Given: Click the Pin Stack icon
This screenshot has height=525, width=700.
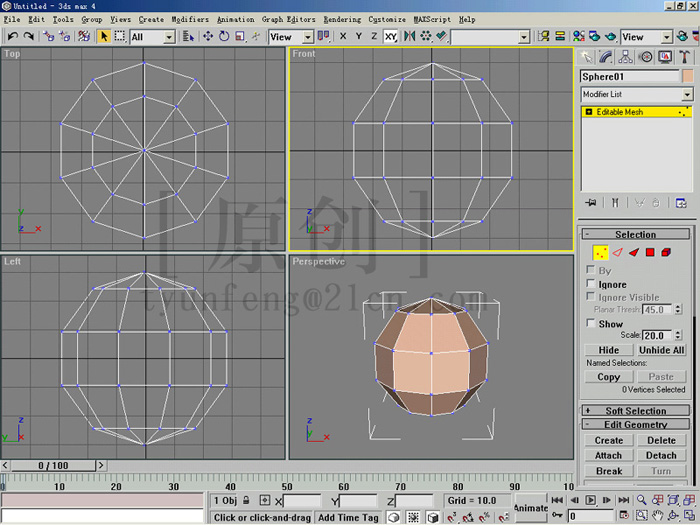Looking at the screenshot, I should tap(591, 203).
